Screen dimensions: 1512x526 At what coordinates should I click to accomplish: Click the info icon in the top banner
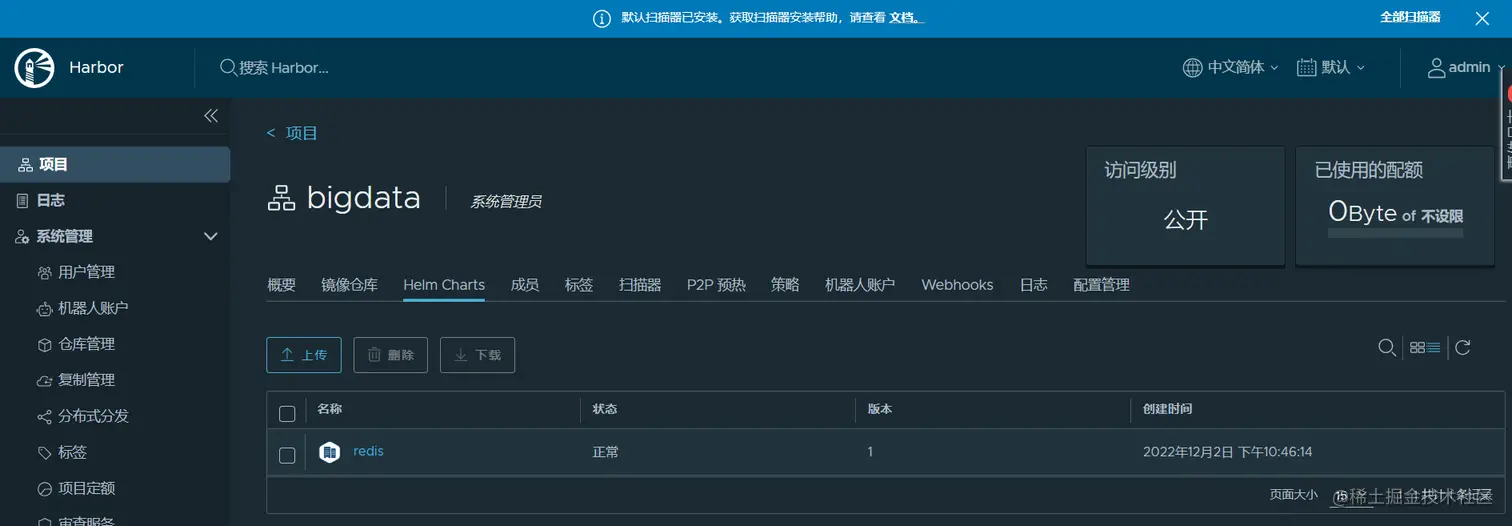[x=602, y=18]
